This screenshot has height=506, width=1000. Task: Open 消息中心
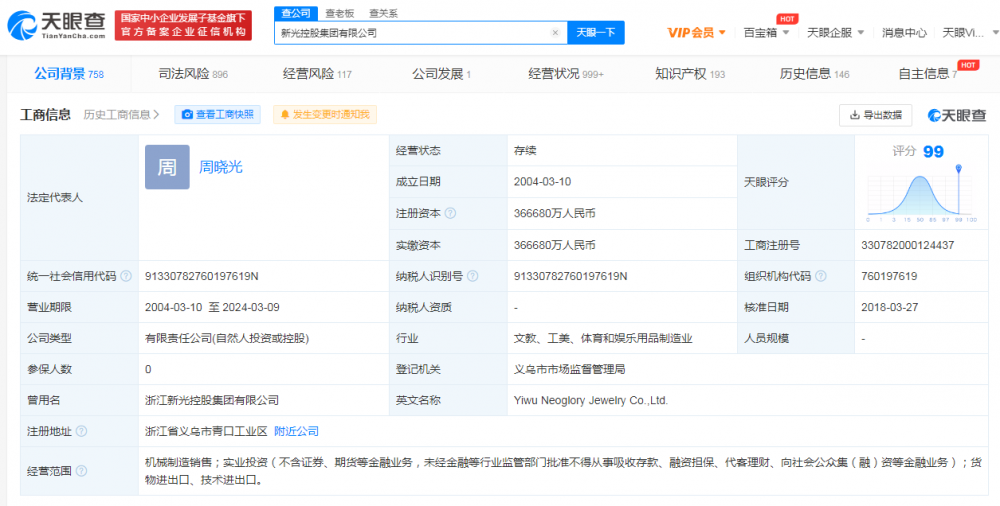(x=904, y=33)
